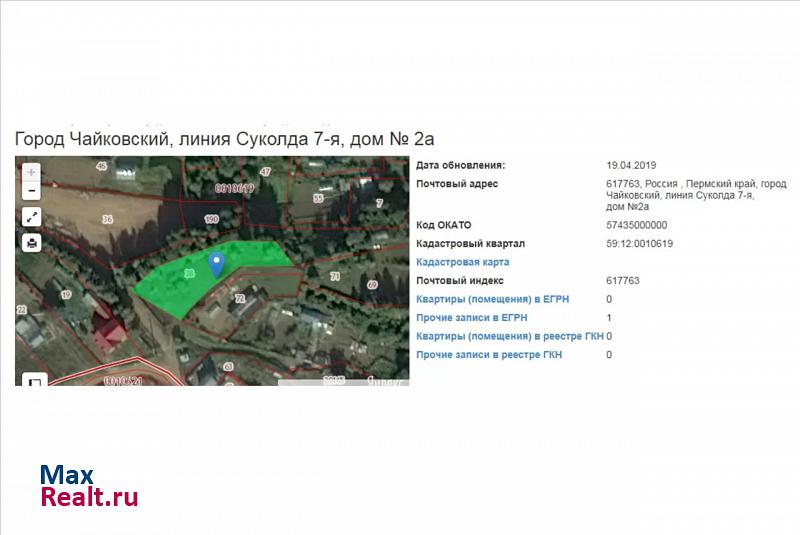This screenshot has width=800, height=535.
Task: Open Прочие записи в реестре ГКН link
Action: tap(489, 355)
